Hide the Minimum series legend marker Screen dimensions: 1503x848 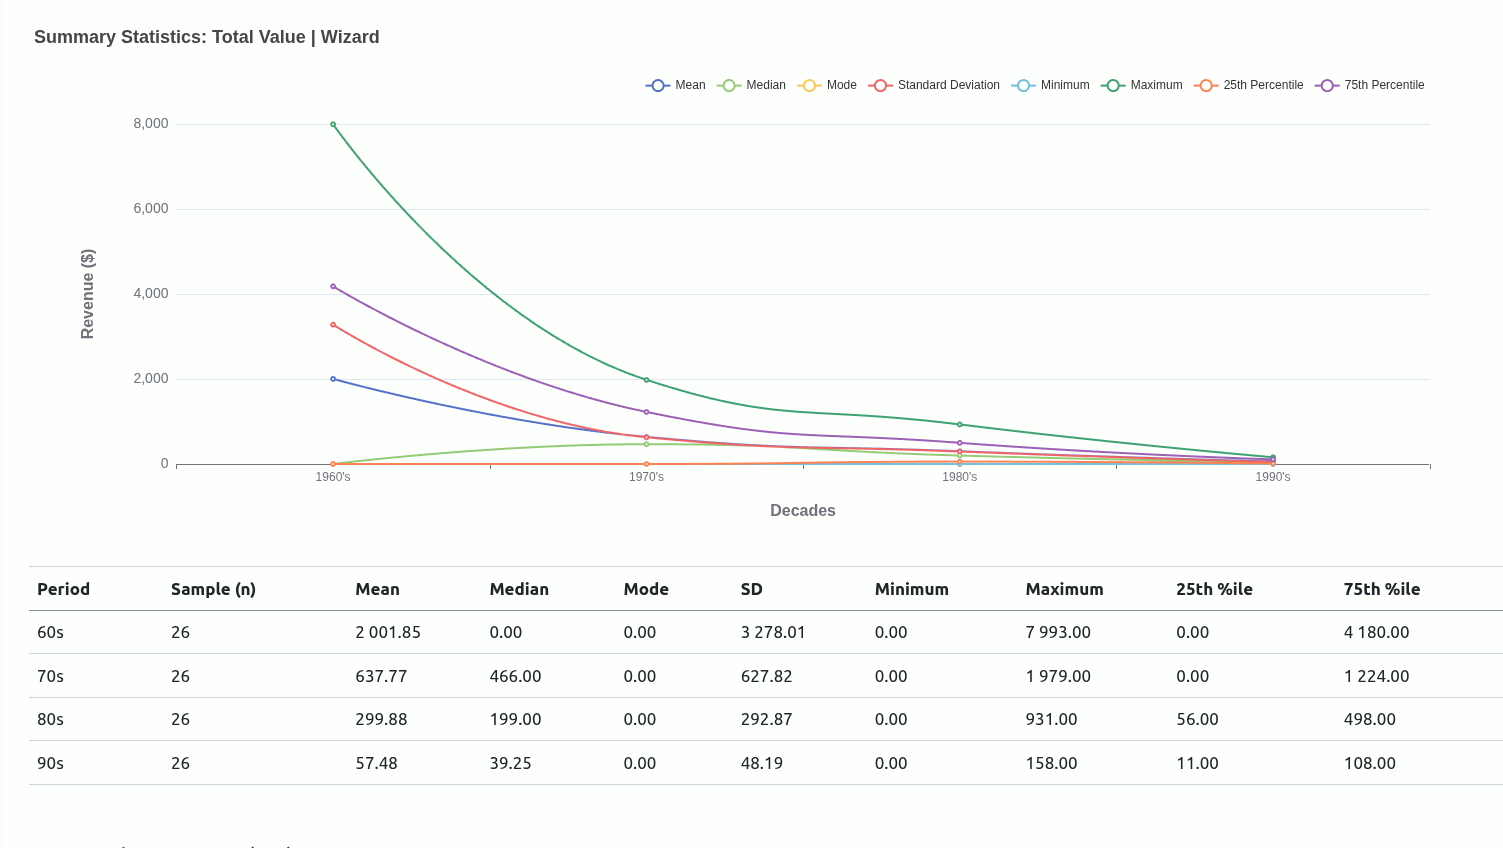(x=1023, y=86)
